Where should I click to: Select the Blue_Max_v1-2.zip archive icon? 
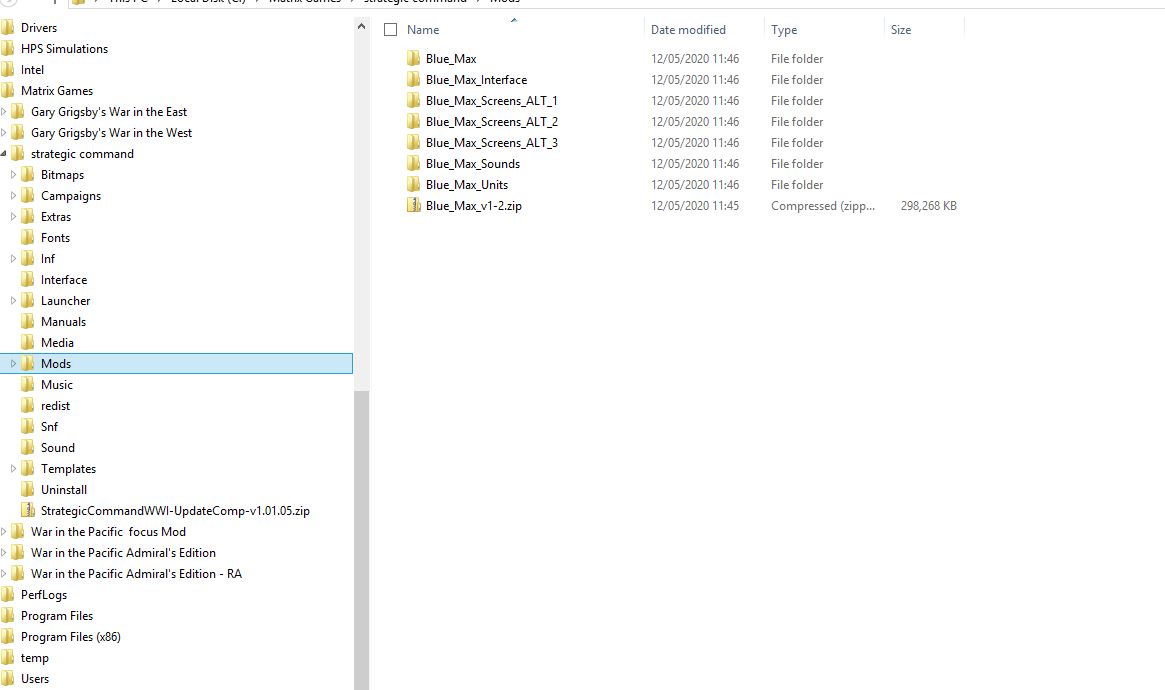[x=414, y=206]
